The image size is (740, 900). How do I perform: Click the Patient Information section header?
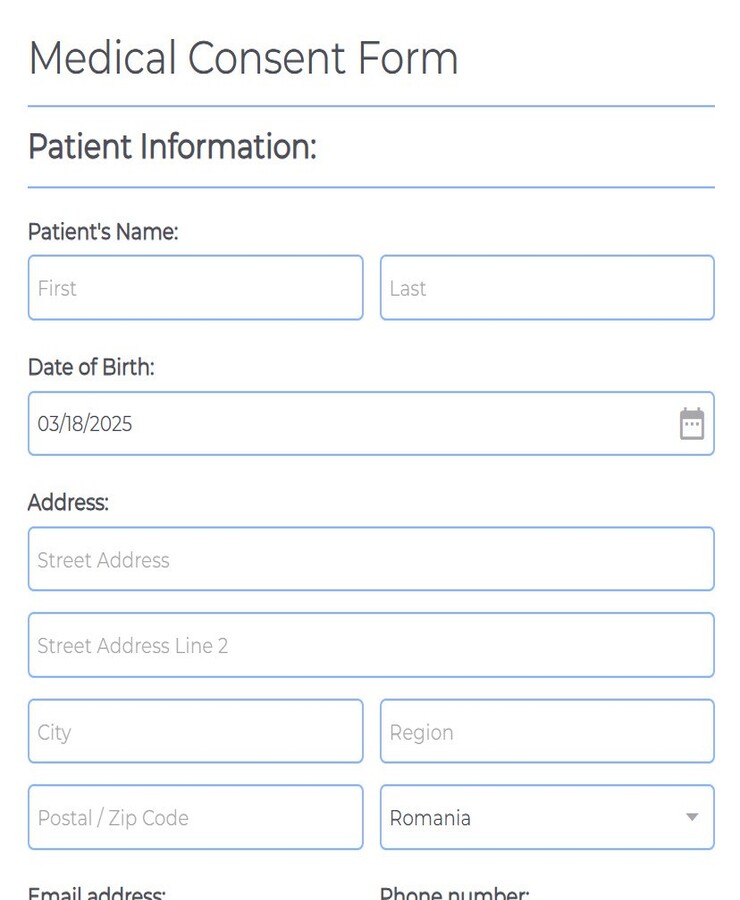pyautogui.click(x=172, y=147)
